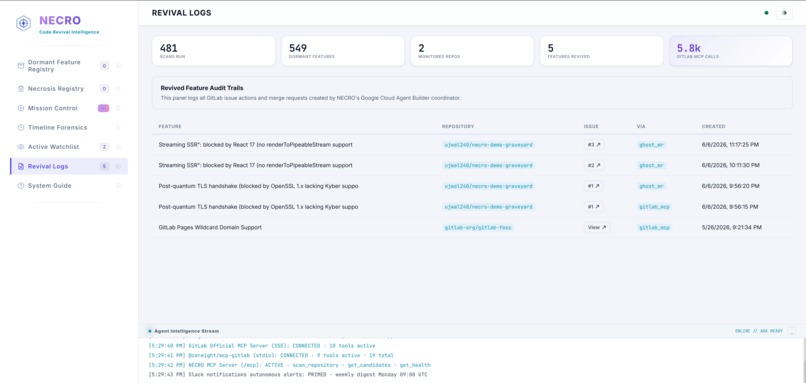Click Revival Logs count badge 5
Viewport: 806px width, 383px height.
pos(104,166)
